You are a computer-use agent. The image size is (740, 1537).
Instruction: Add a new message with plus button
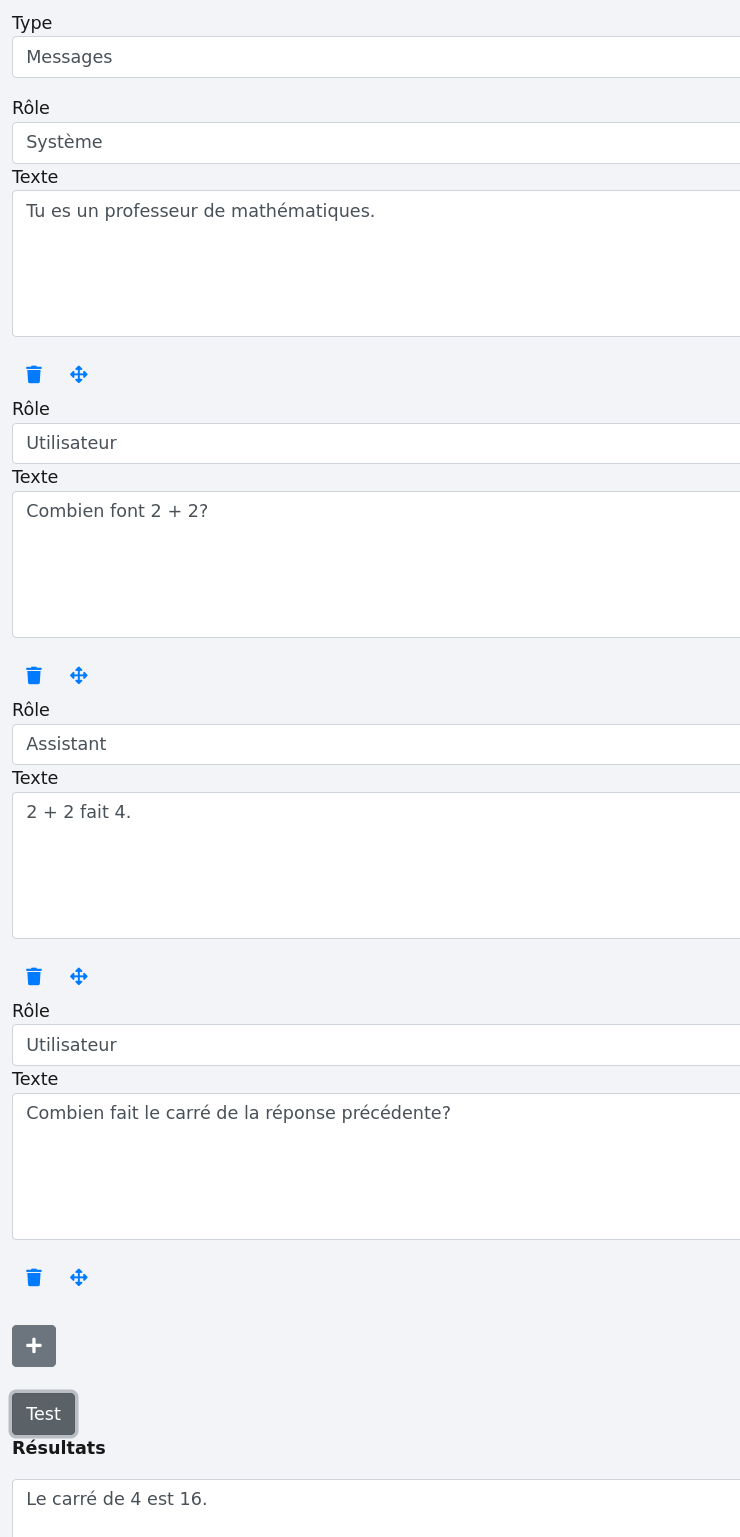point(34,1346)
